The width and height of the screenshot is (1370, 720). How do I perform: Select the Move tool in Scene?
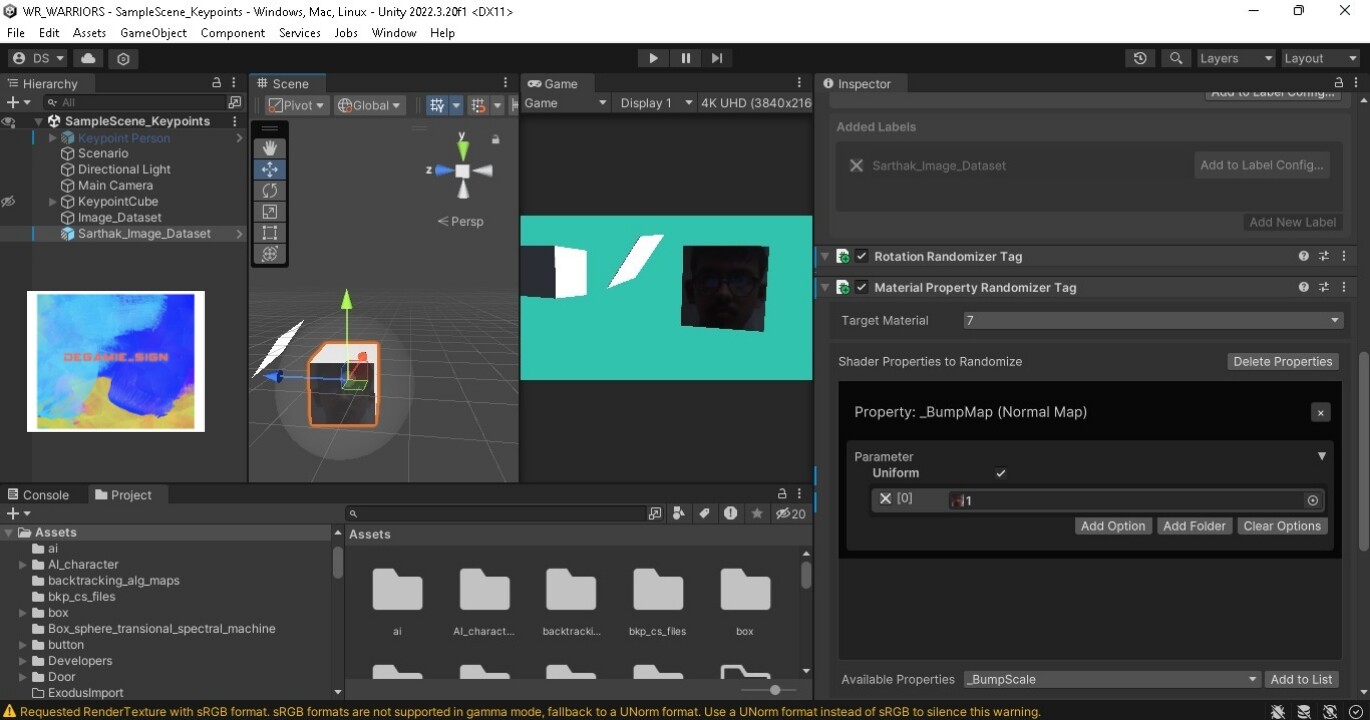pyautogui.click(x=269, y=169)
